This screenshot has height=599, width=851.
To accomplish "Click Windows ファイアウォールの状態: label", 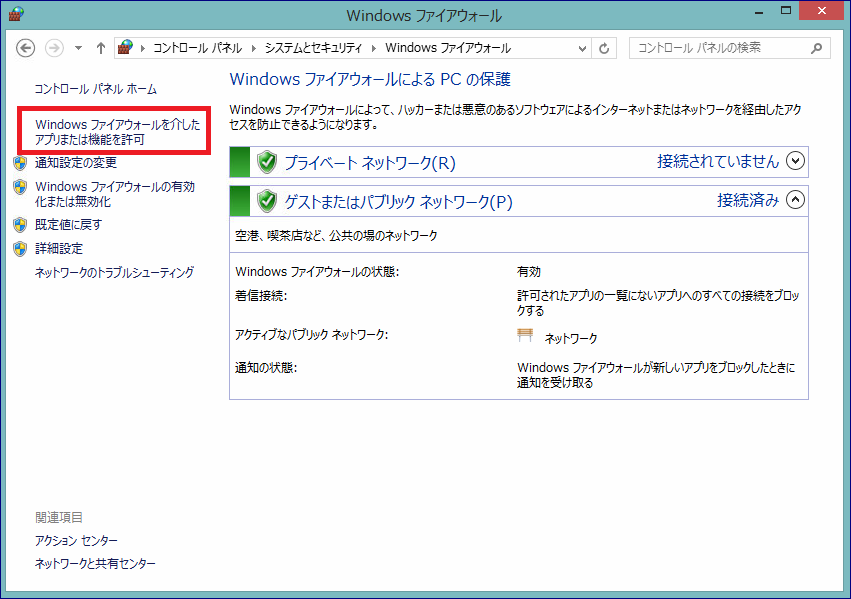I will [x=317, y=271].
